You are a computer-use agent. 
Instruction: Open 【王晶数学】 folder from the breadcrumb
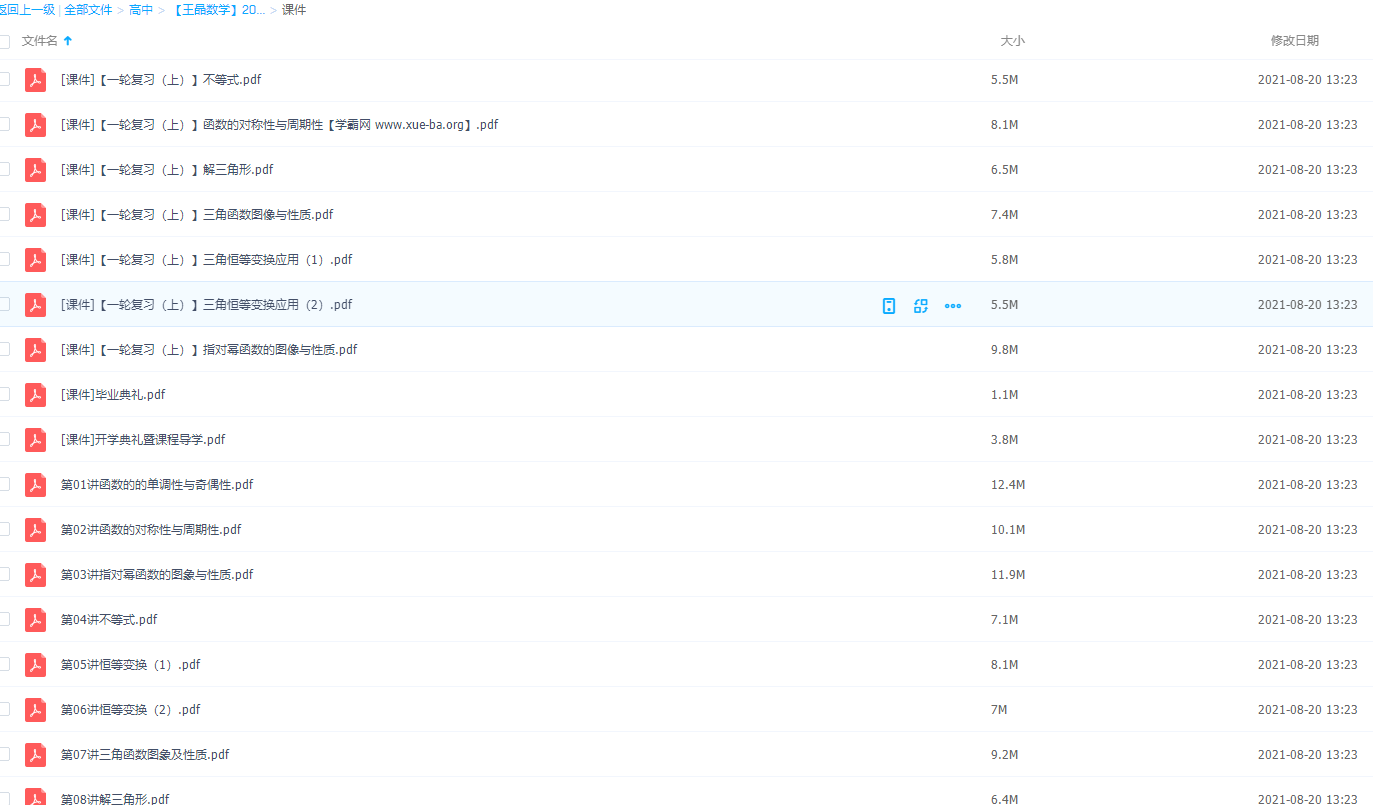(x=218, y=10)
